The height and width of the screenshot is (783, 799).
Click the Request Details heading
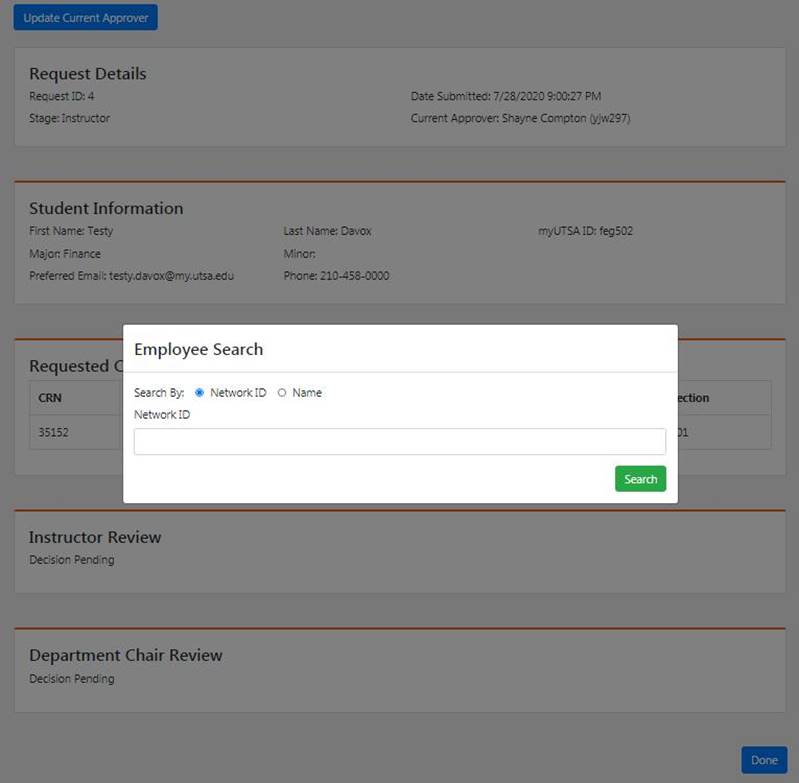tap(87, 74)
